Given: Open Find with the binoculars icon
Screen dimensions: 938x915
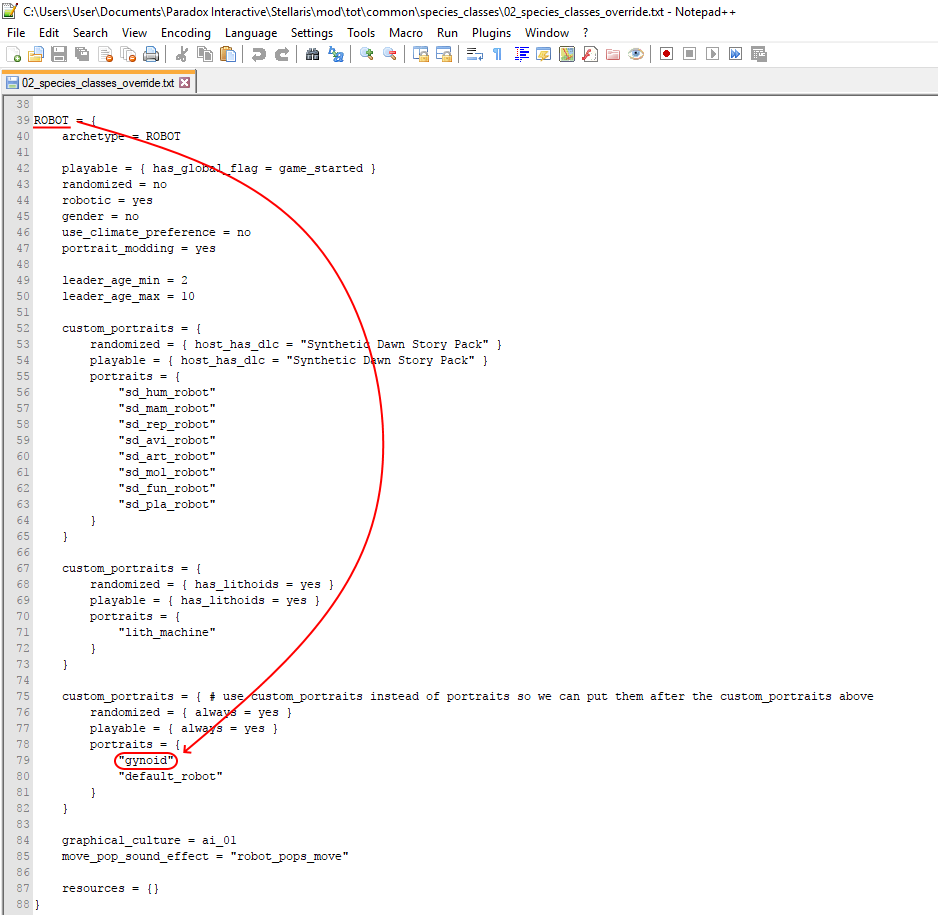Looking at the screenshot, I should click(312, 54).
